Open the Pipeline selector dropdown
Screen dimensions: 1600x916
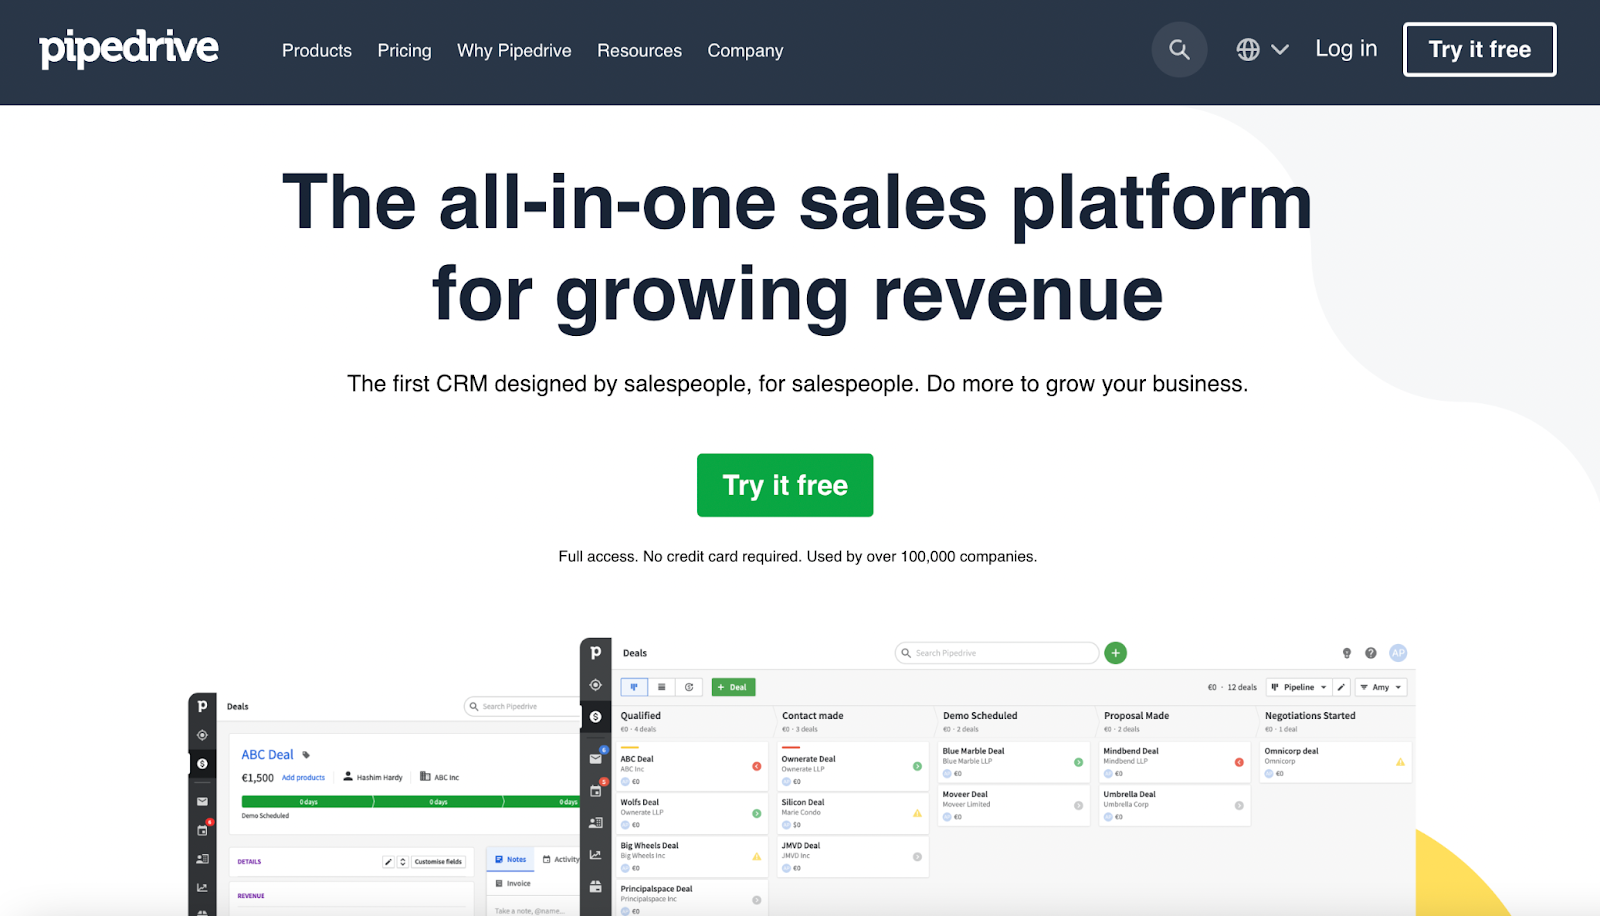coord(1299,687)
